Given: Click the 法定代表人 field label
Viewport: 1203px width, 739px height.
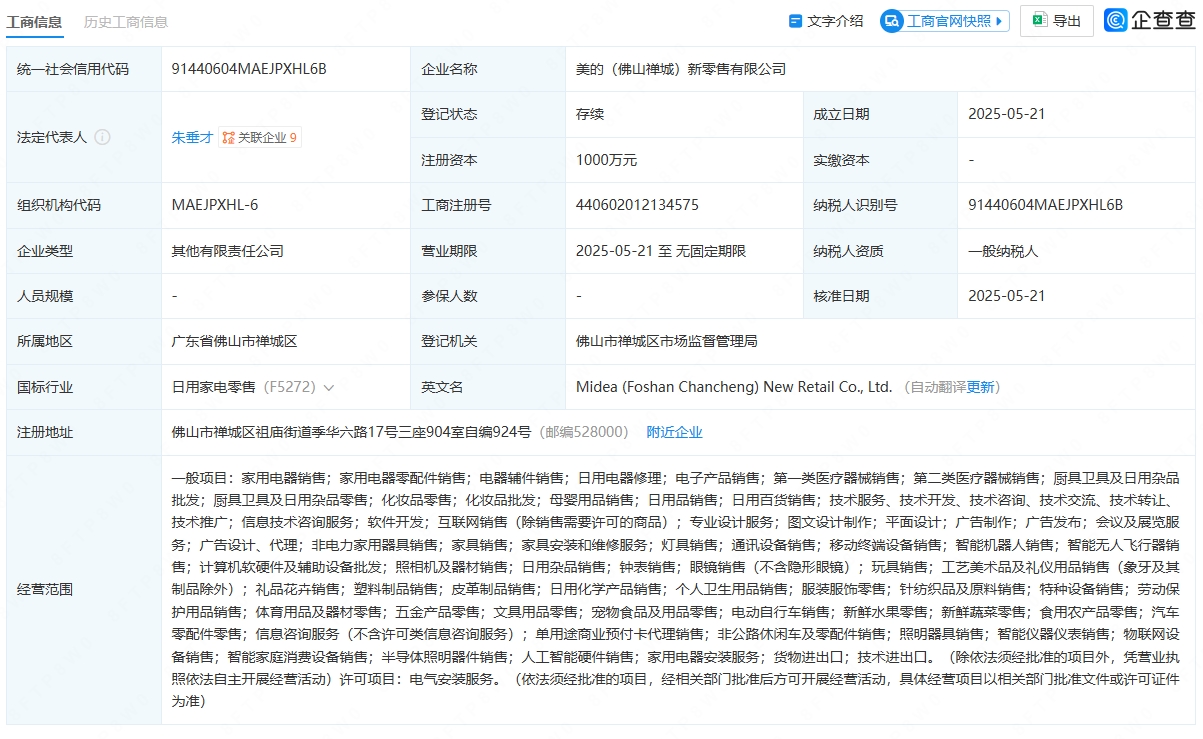Looking at the screenshot, I should coord(52,137).
